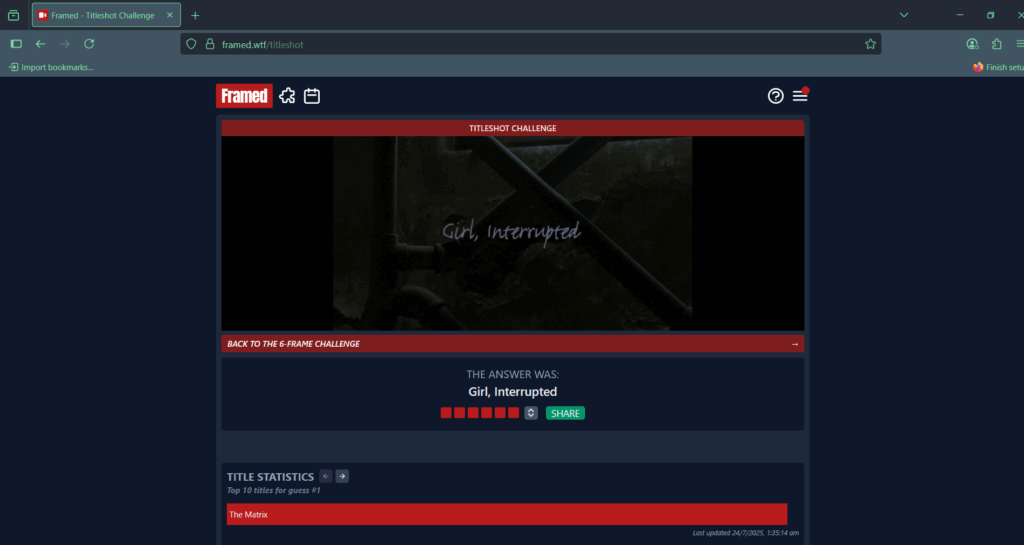Go to next title statistics page
The image size is (1024, 545).
(x=342, y=477)
